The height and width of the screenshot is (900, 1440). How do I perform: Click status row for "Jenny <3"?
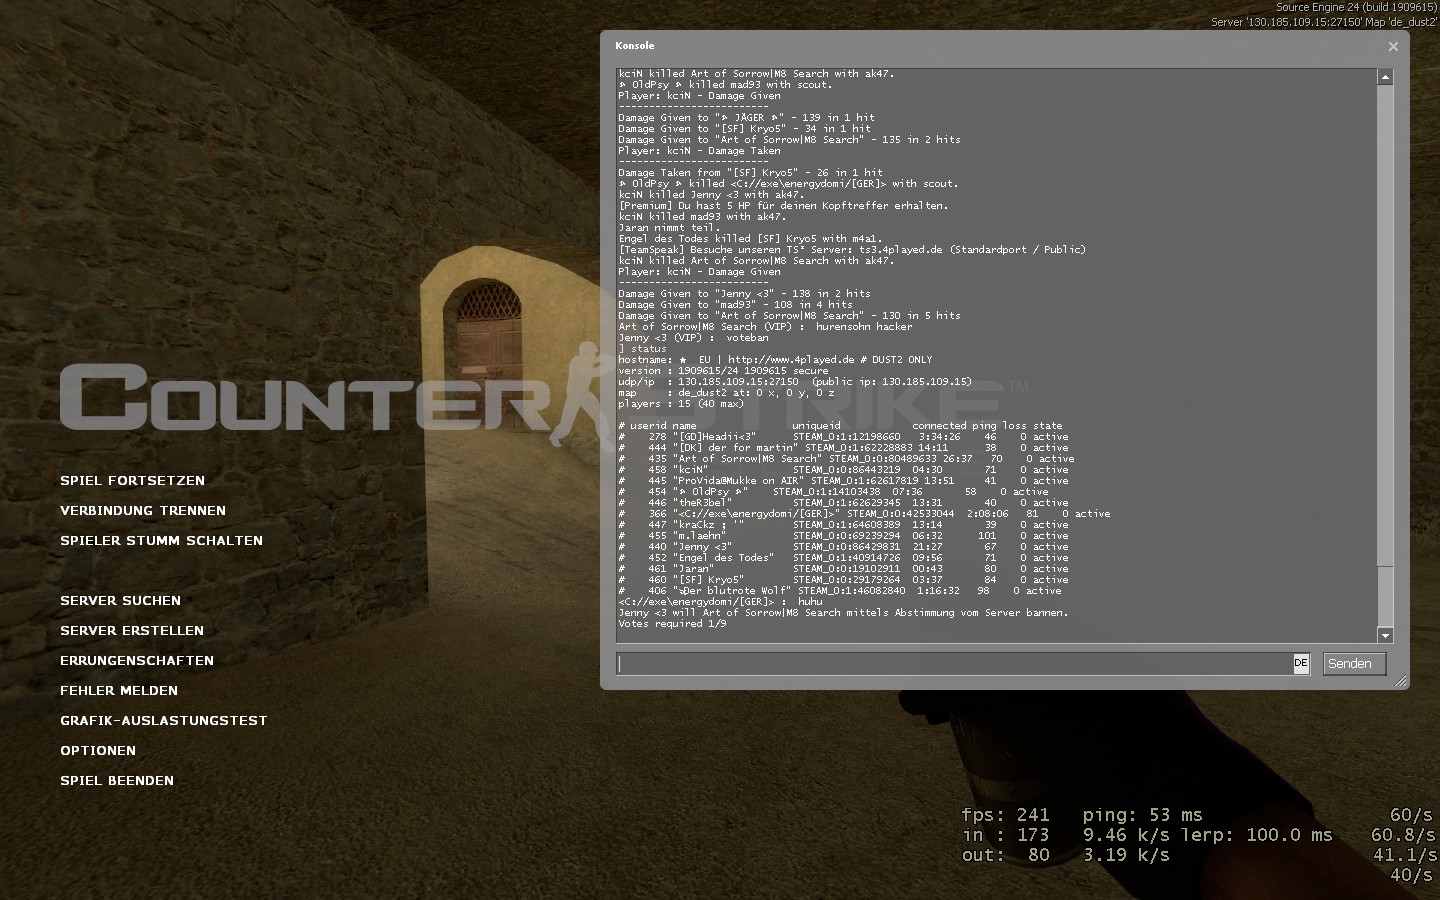pos(843,547)
